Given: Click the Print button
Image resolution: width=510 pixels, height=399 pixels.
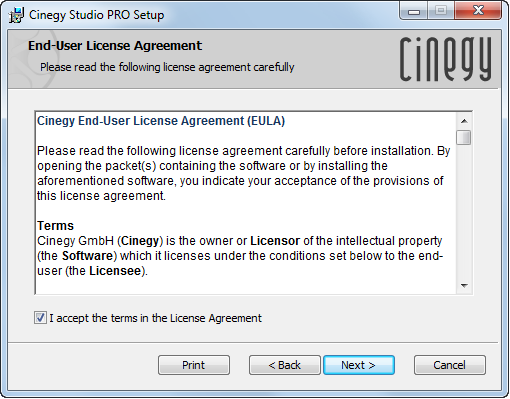Looking at the screenshot, I should point(194,365).
